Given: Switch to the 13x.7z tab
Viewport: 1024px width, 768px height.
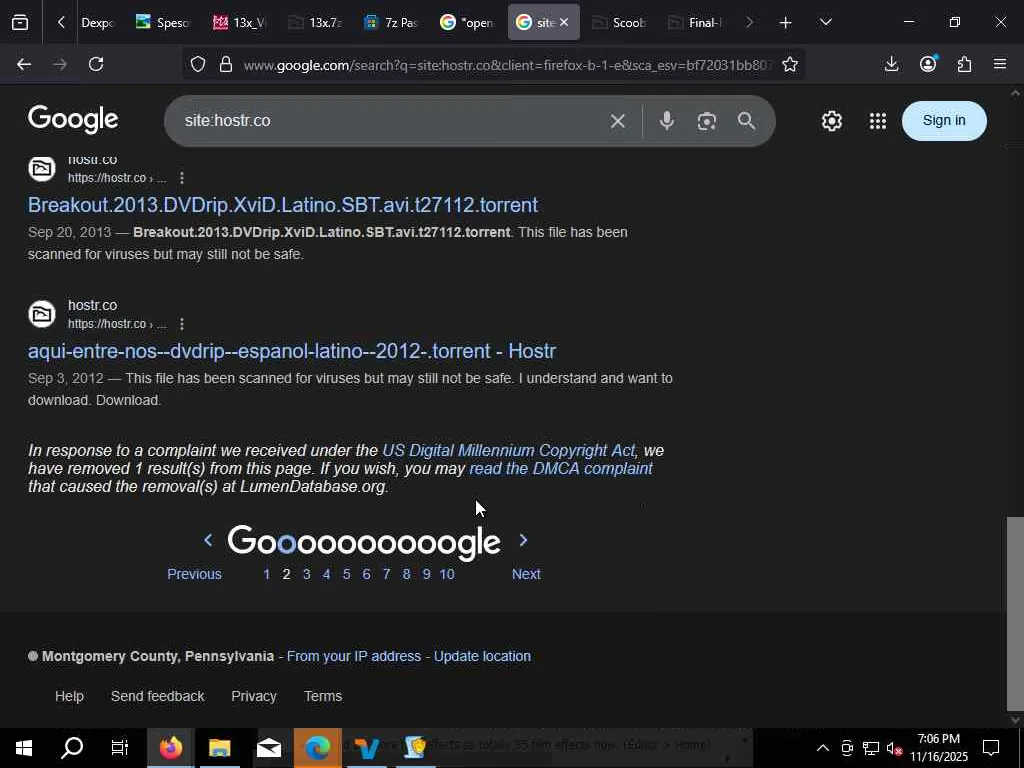Looking at the screenshot, I should coord(316,23).
